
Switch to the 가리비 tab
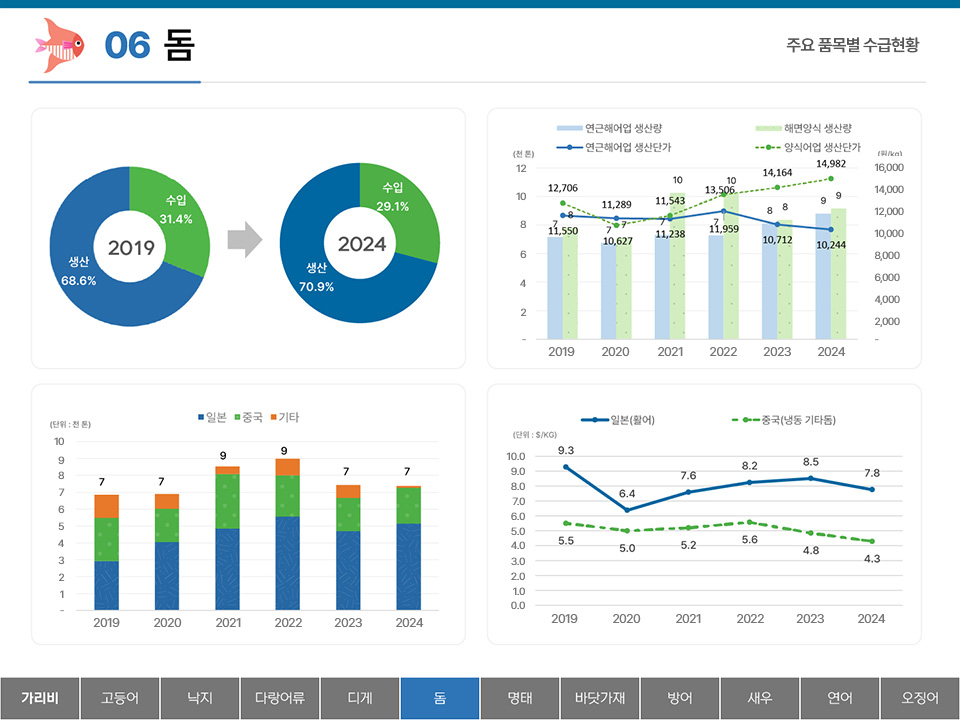[40, 699]
